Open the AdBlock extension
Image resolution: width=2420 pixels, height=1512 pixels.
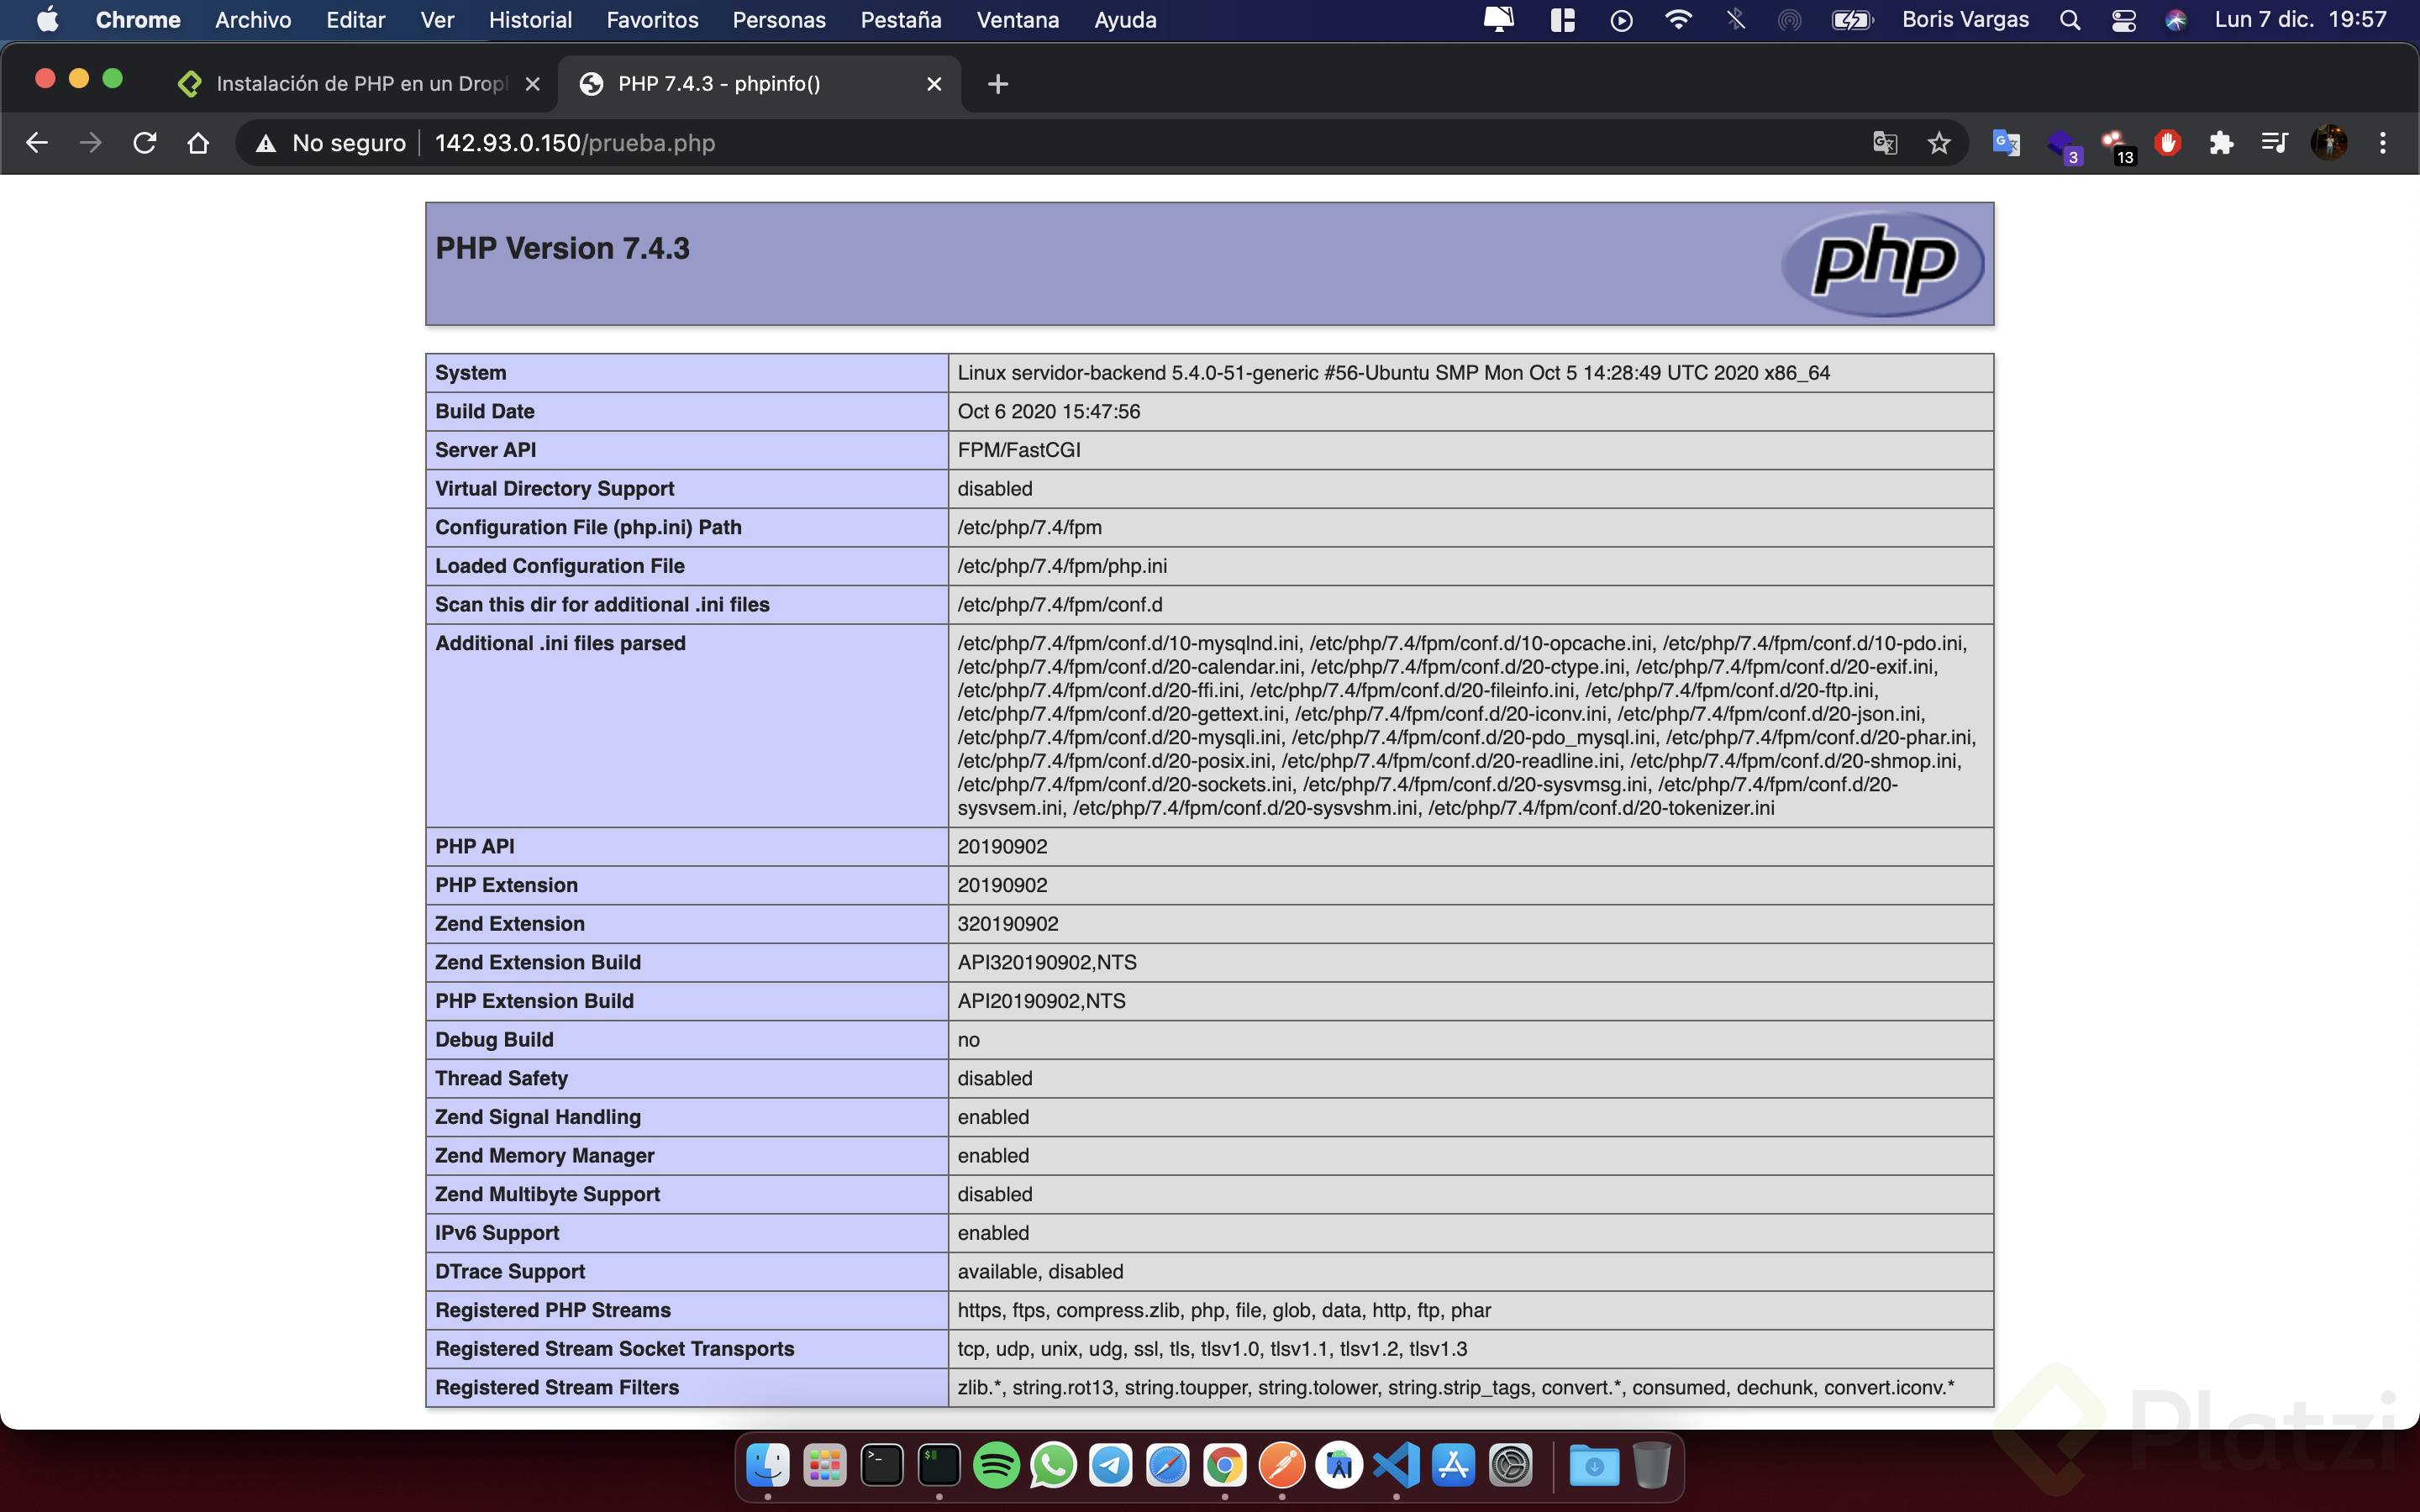[2167, 143]
